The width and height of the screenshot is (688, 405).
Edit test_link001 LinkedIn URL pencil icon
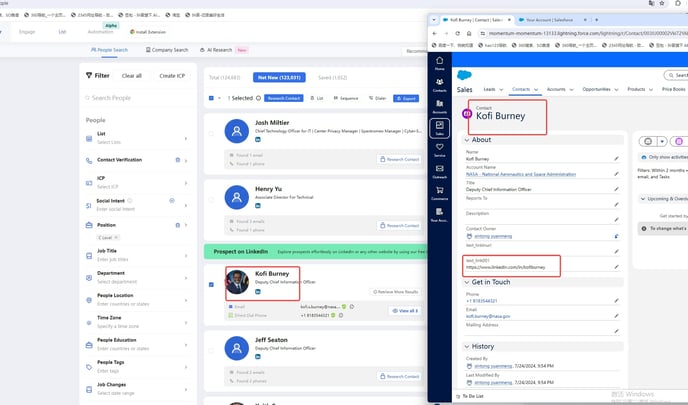click(616, 267)
